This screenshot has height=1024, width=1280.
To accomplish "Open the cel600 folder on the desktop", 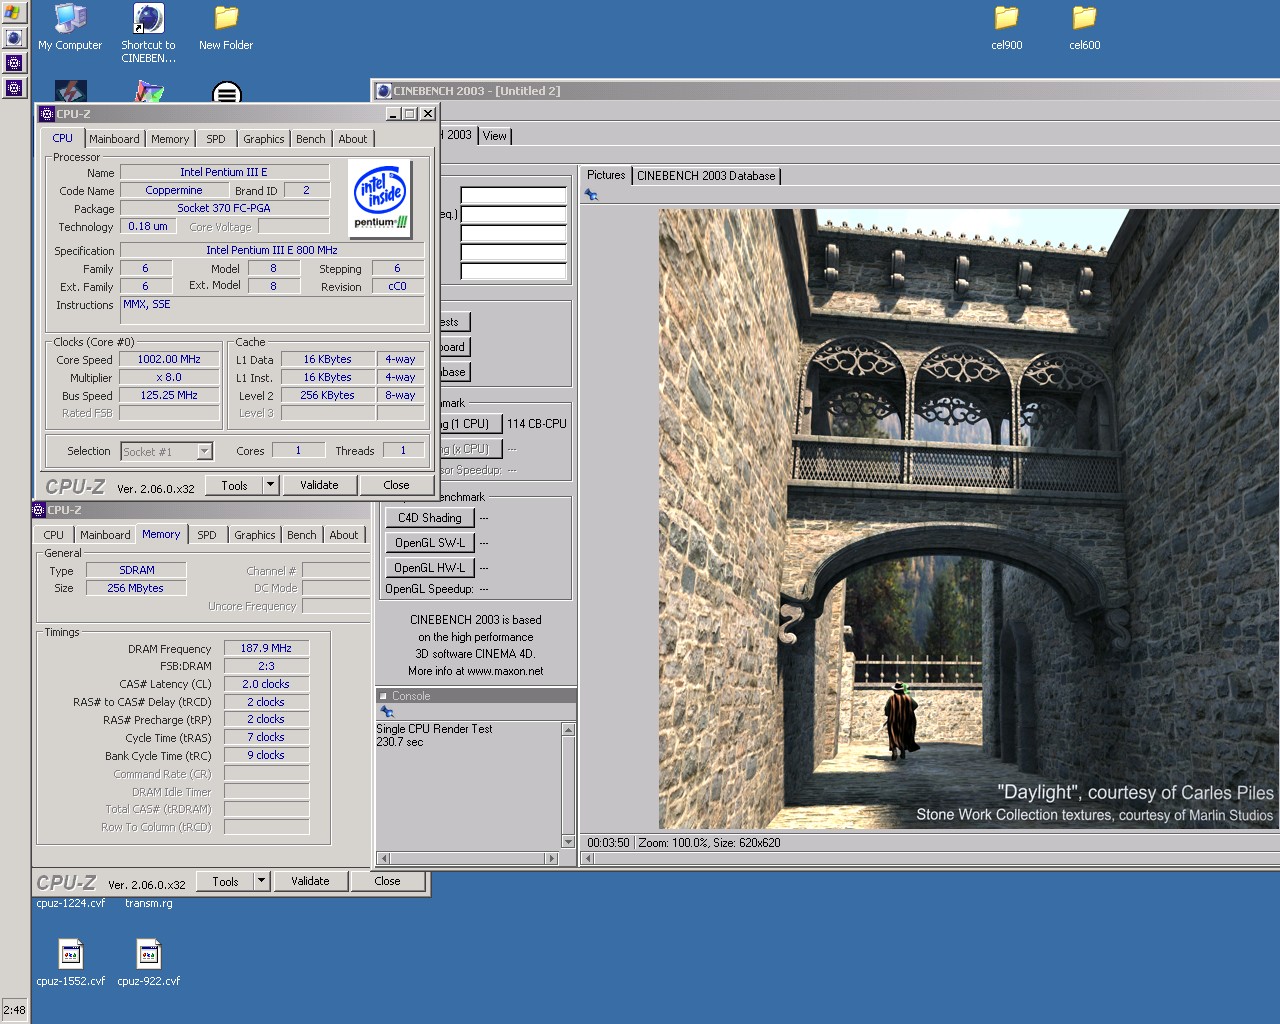I will point(1084,27).
